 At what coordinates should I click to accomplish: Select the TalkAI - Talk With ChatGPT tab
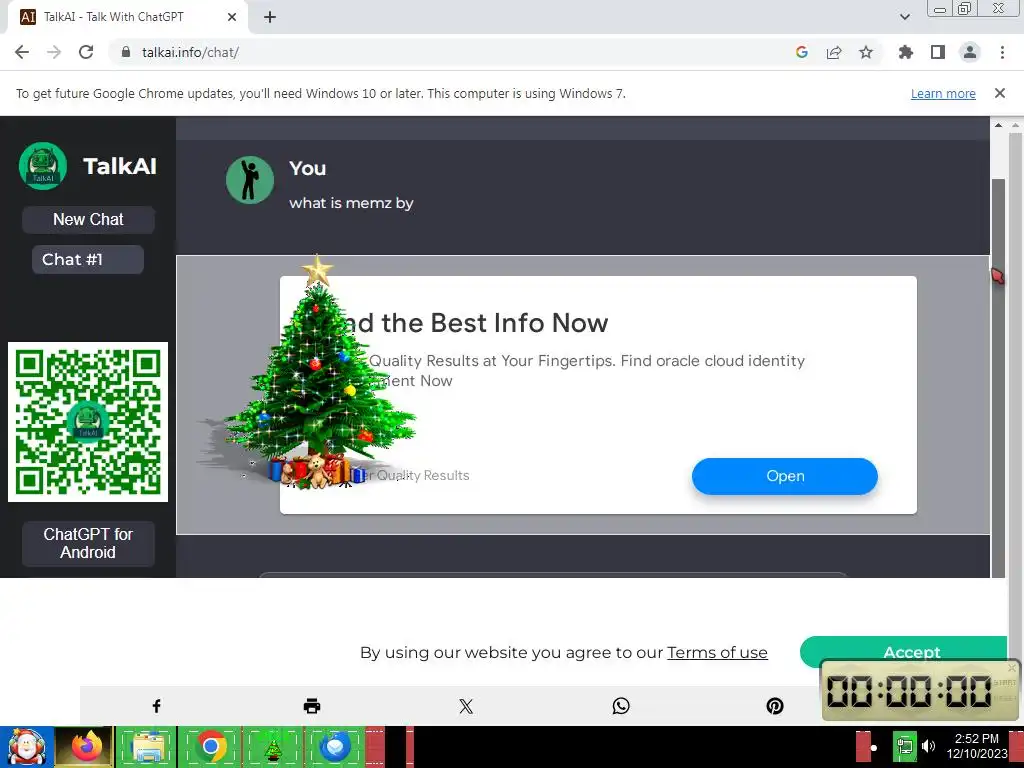[x=128, y=17]
